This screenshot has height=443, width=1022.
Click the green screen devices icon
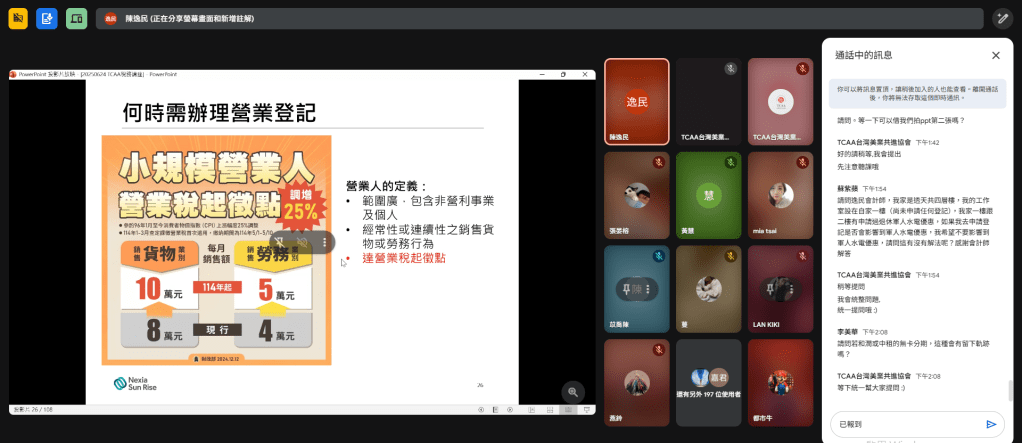point(76,18)
